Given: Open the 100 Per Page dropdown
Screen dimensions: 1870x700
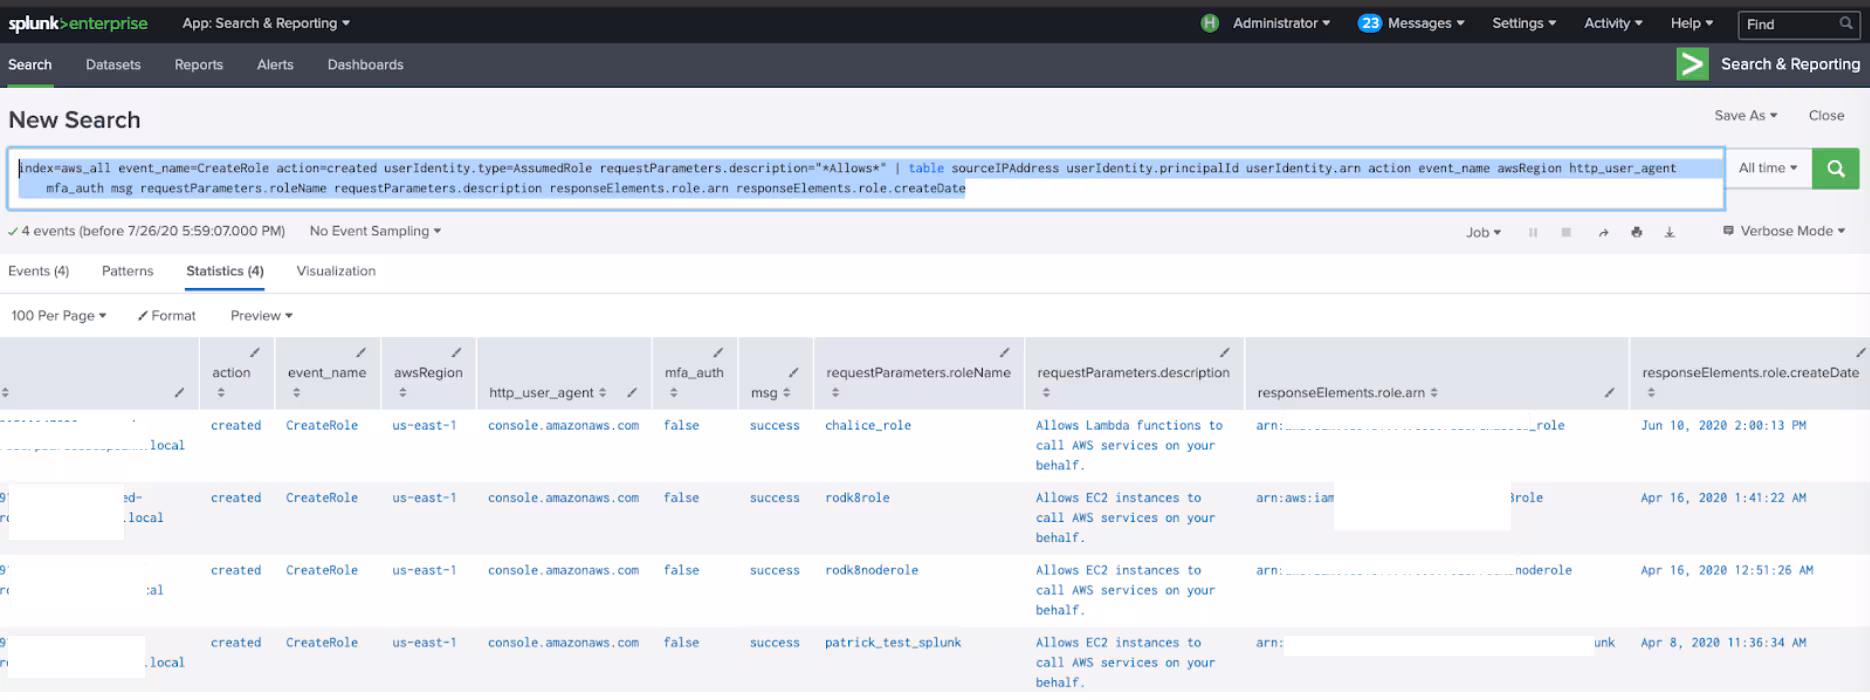Looking at the screenshot, I should (x=58, y=316).
